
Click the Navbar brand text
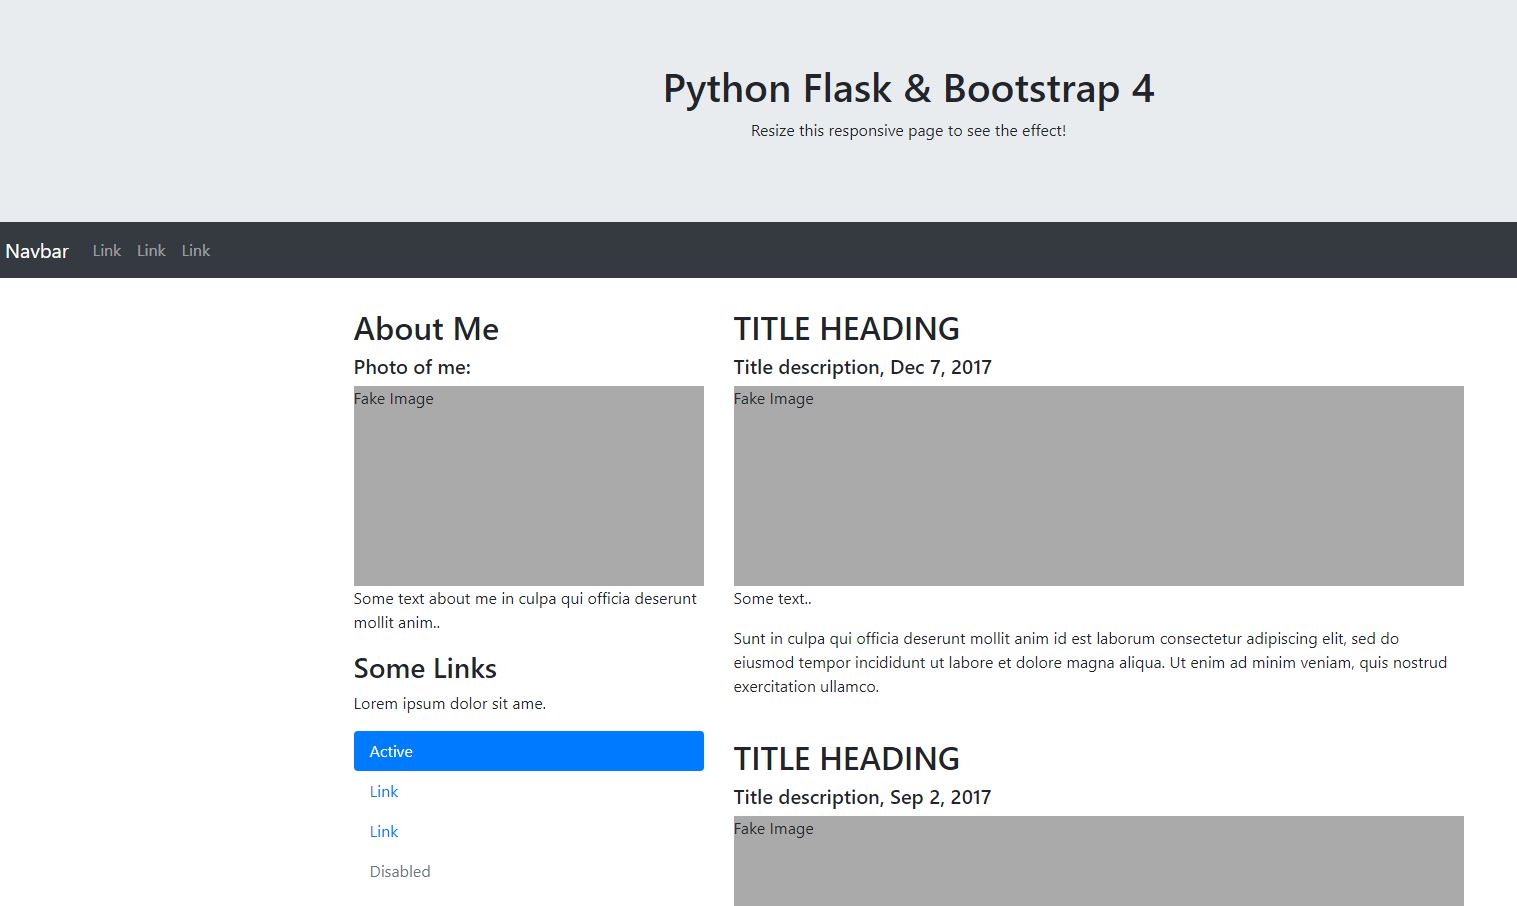[37, 251]
